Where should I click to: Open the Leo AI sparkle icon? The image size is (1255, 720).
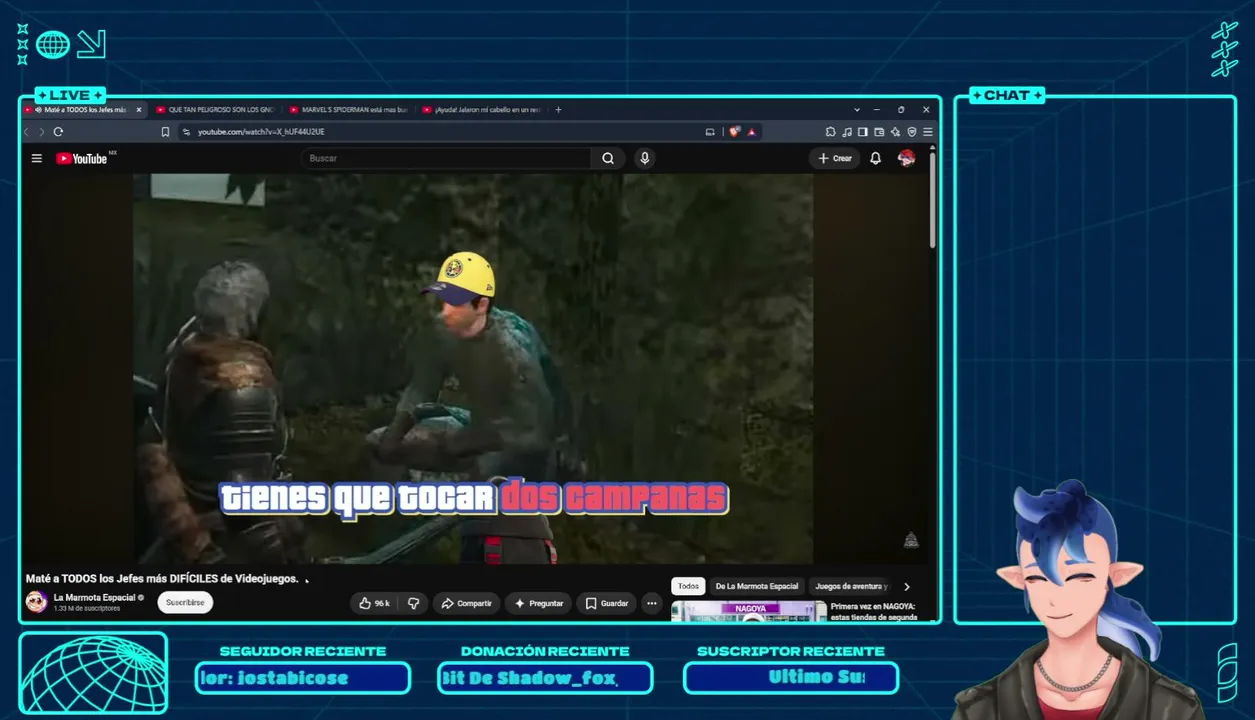pos(895,132)
